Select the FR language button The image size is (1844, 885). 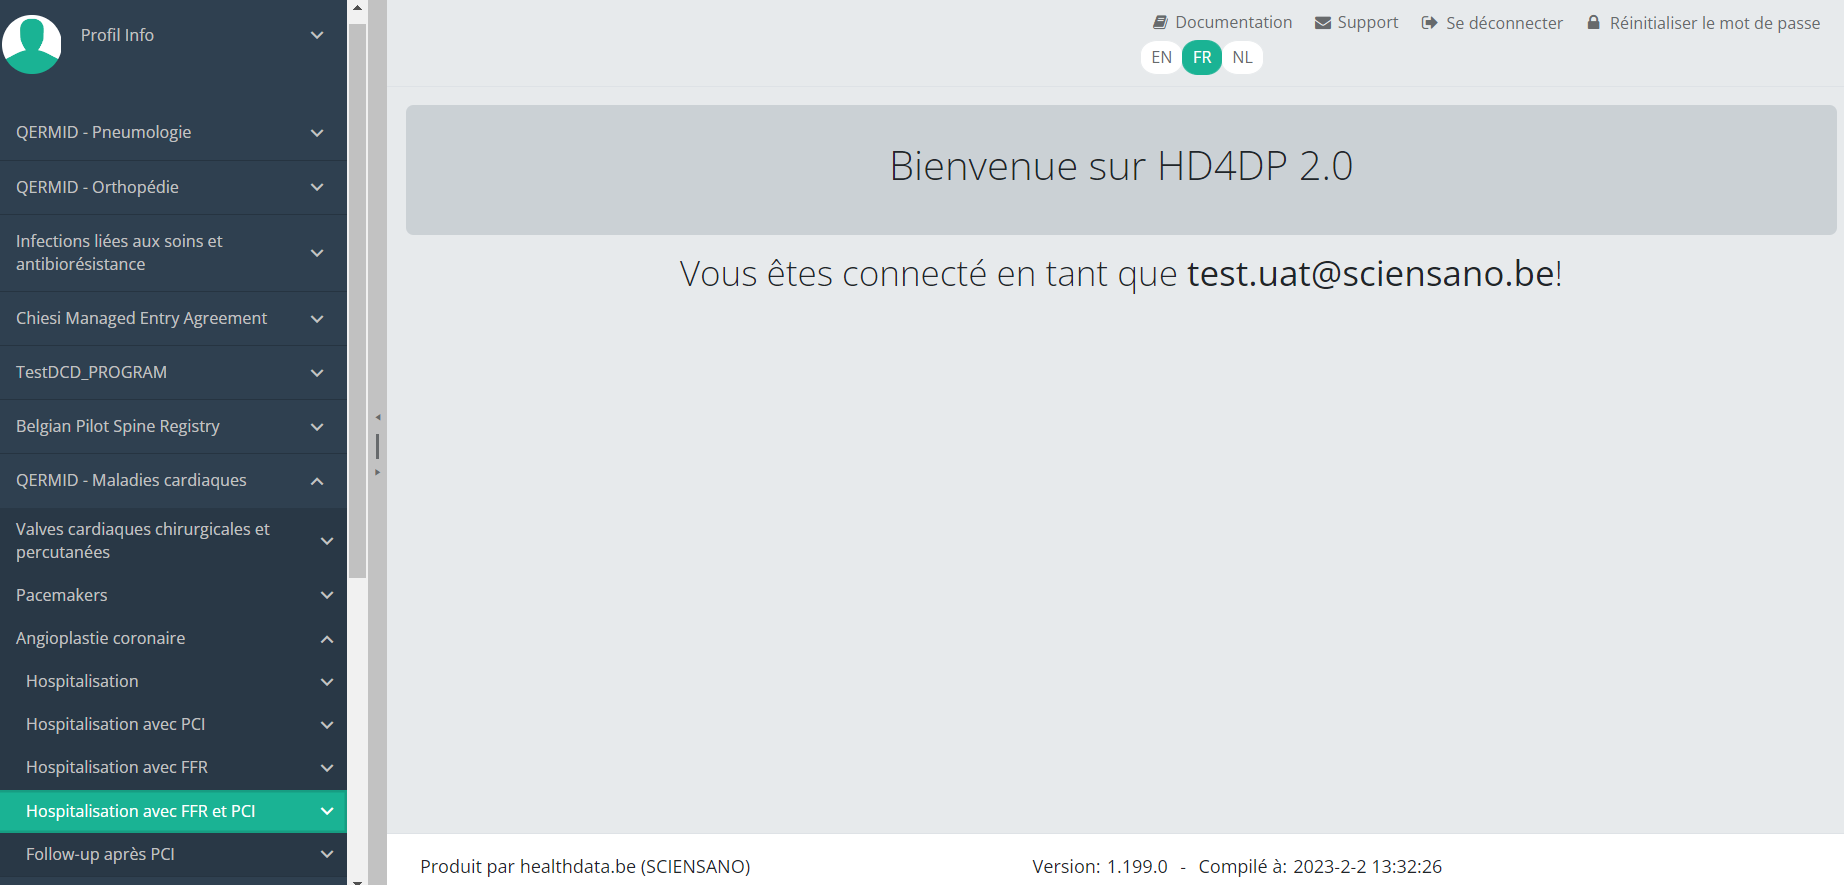pos(1202,57)
